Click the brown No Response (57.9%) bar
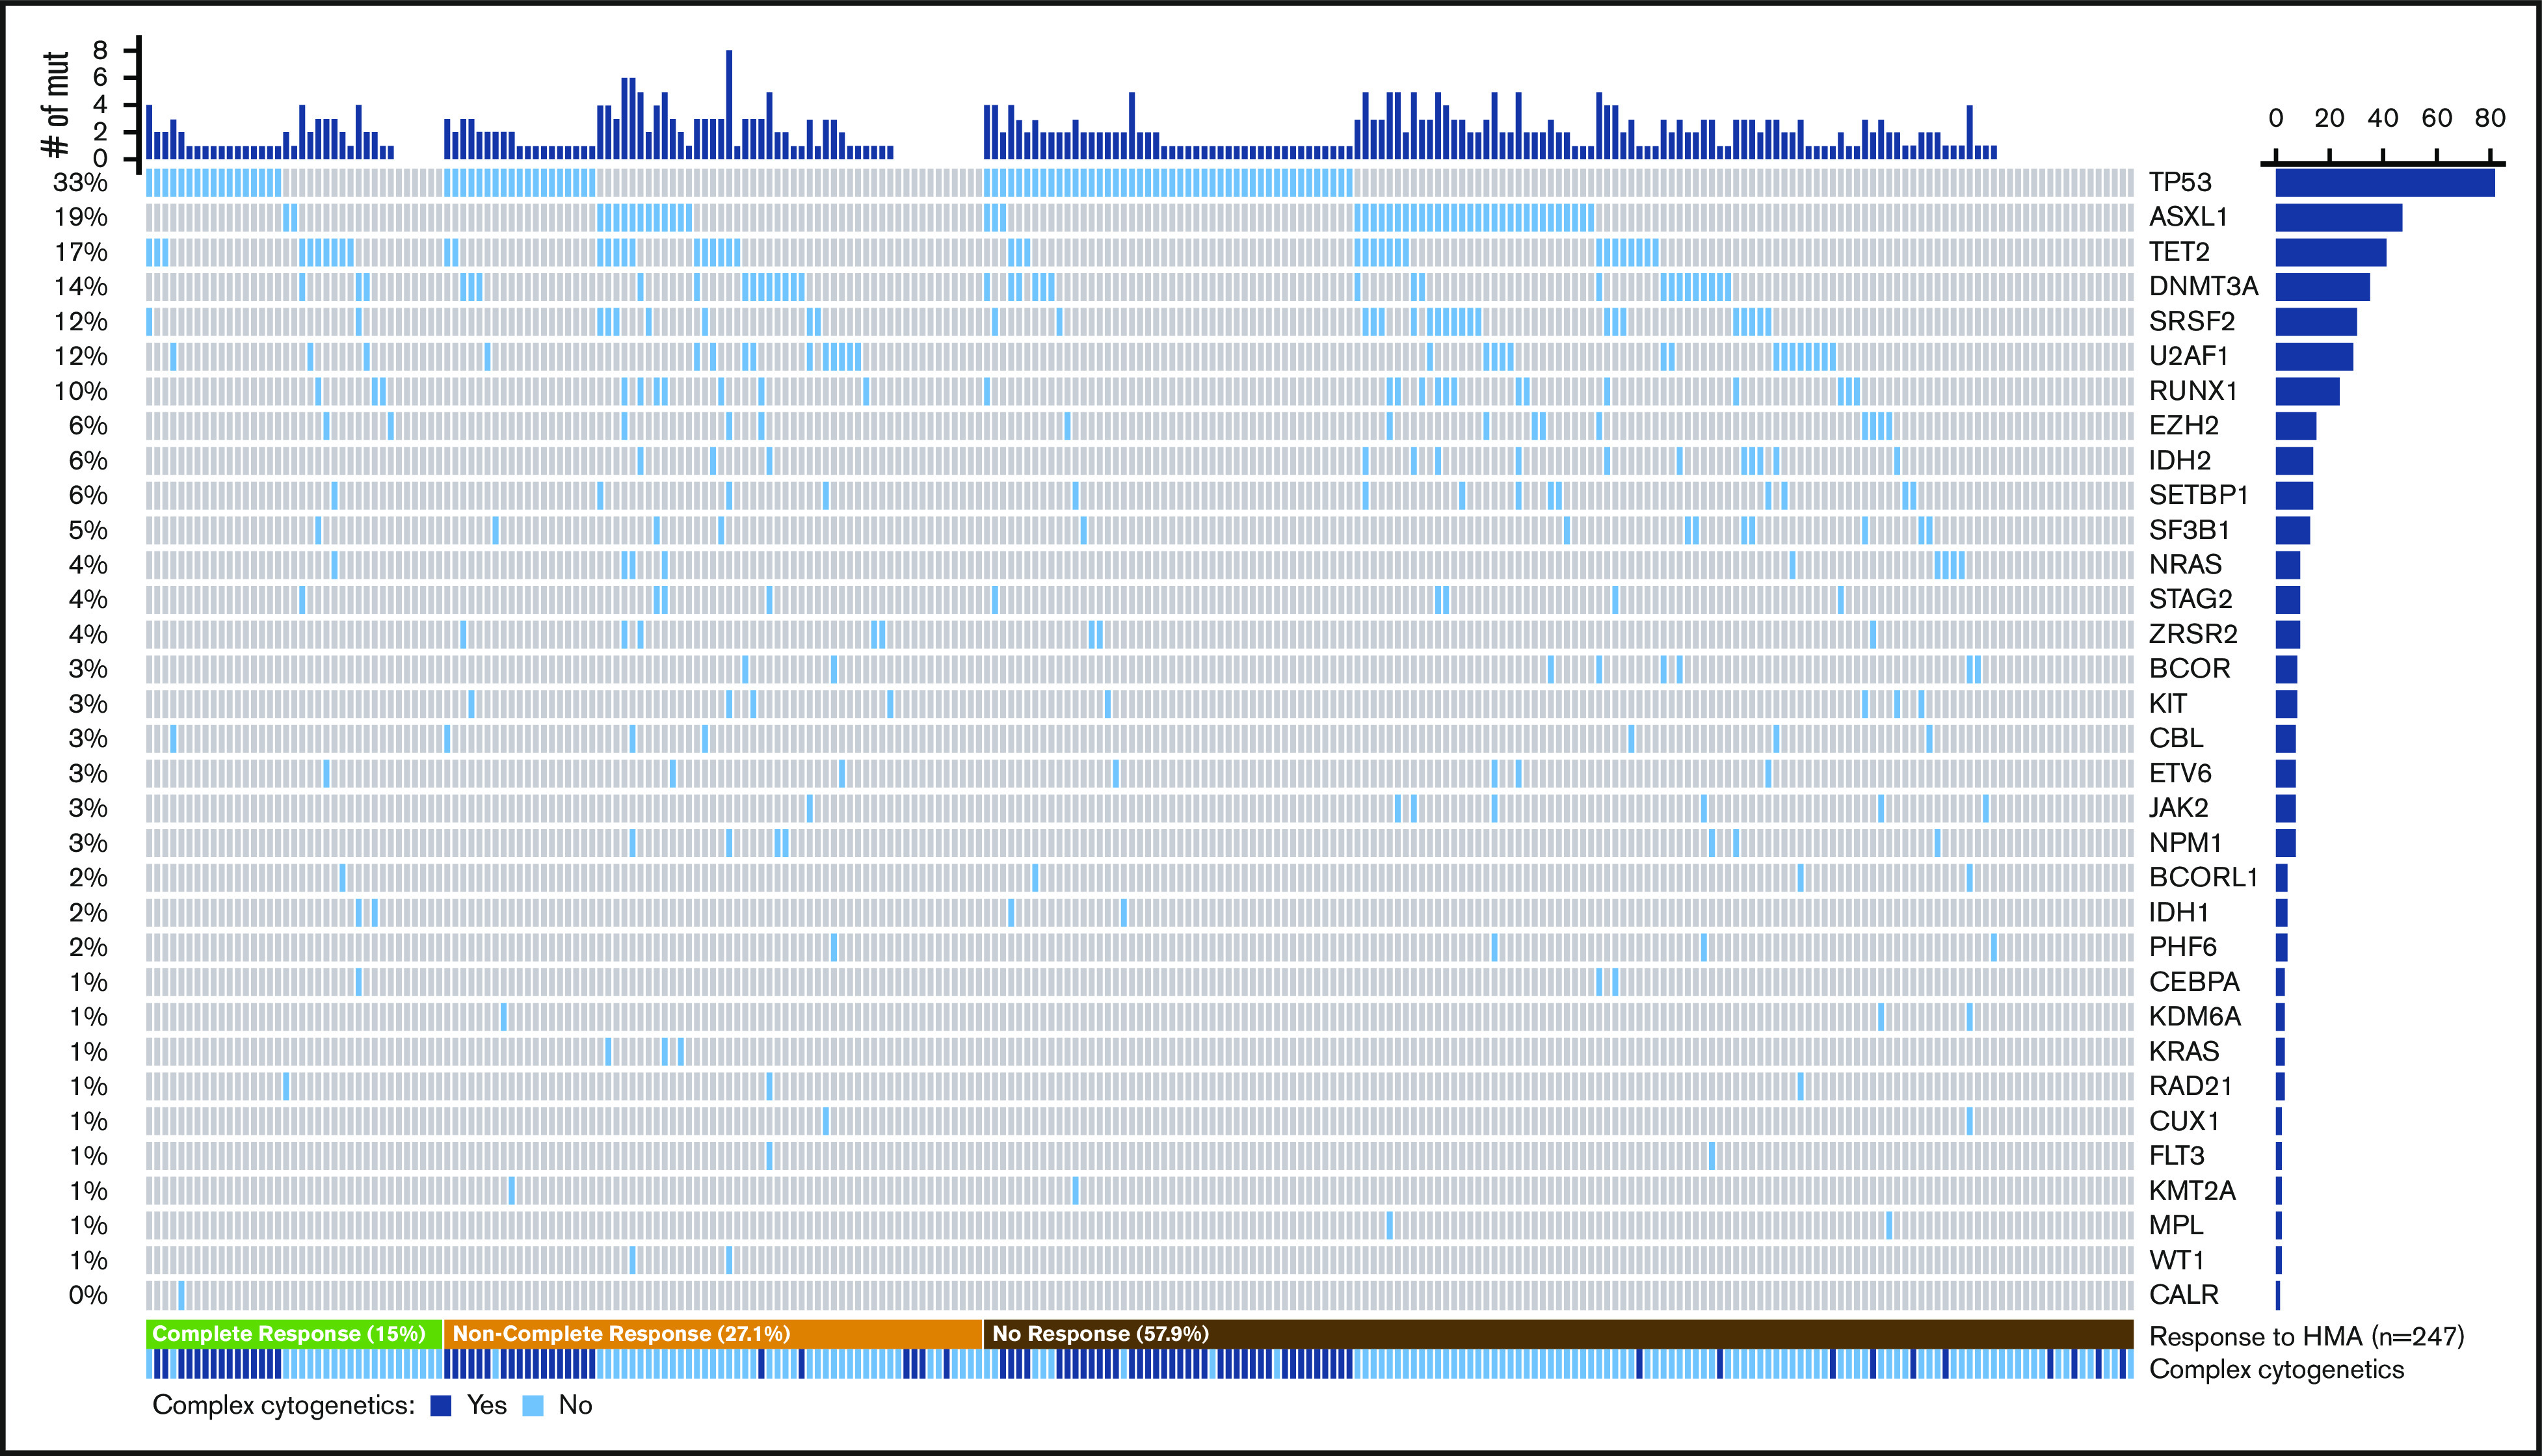 (x=1559, y=1334)
